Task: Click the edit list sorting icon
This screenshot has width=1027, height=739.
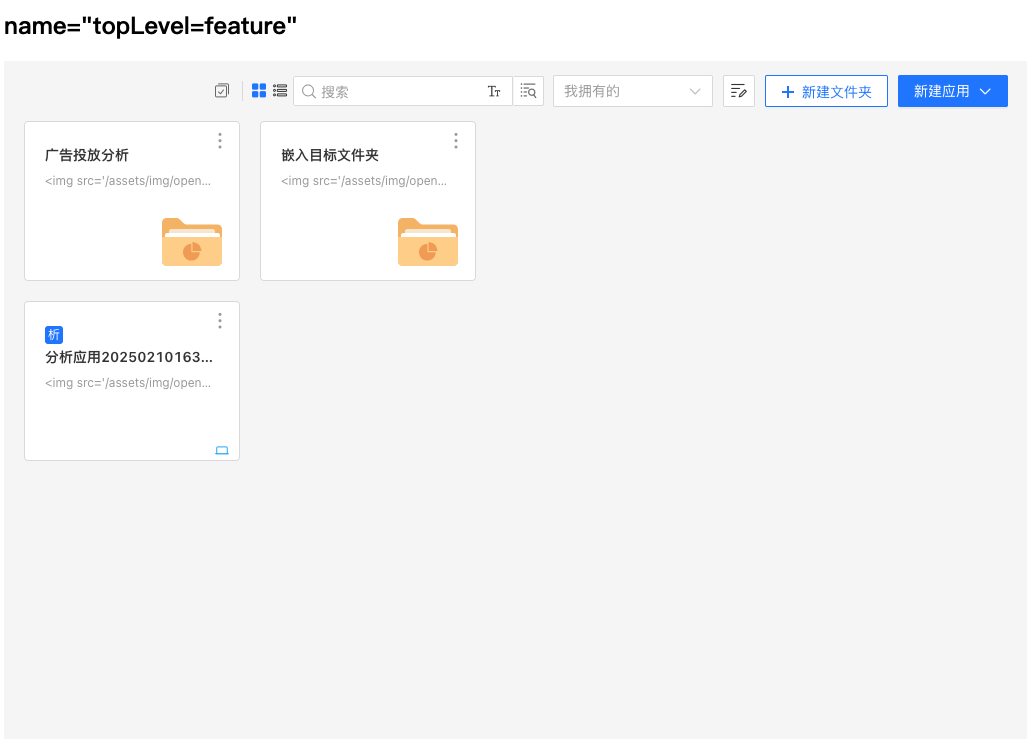Action: 739,91
